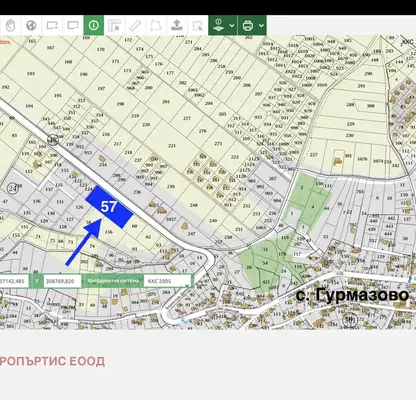Click parcel 201 on the map
The width and height of the screenshot is (416, 400).
(166, 102)
